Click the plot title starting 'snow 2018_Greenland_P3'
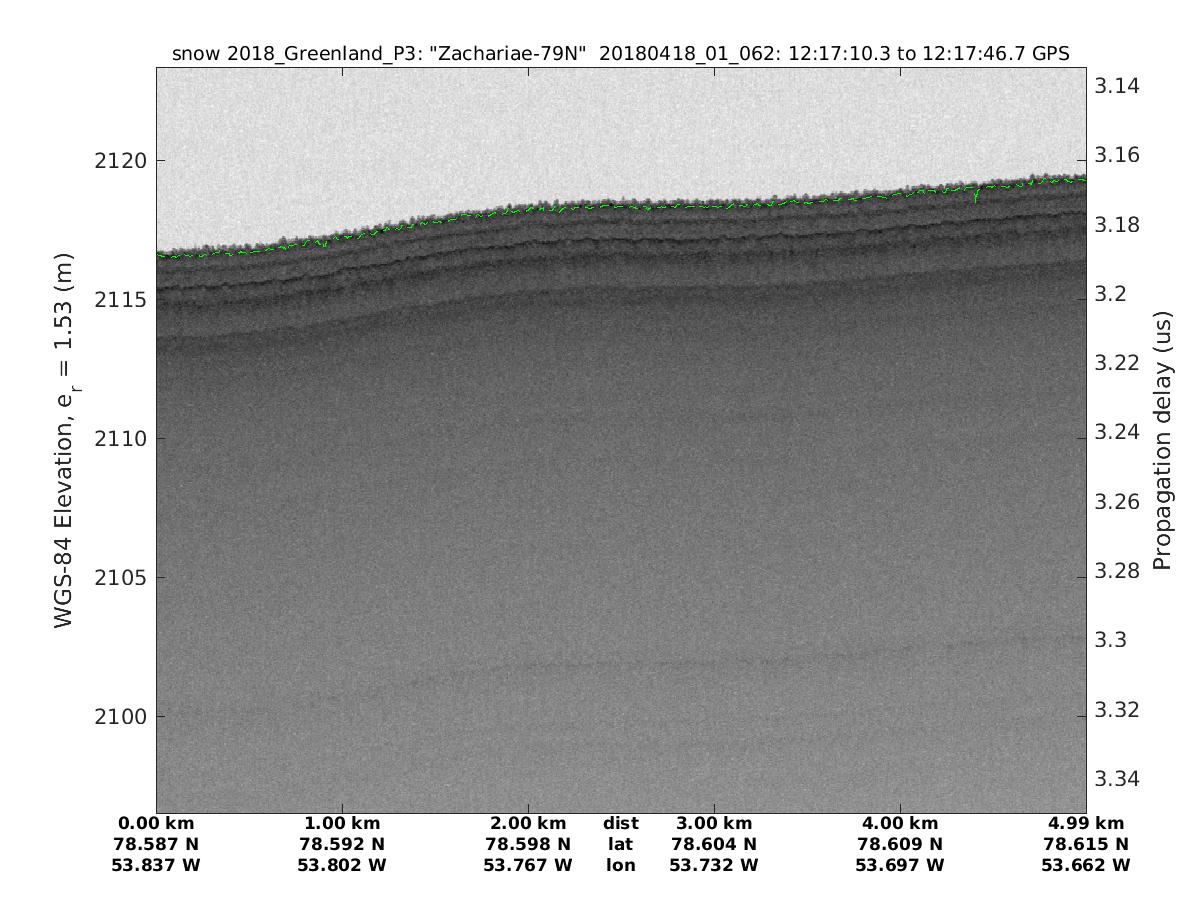 [621, 54]
